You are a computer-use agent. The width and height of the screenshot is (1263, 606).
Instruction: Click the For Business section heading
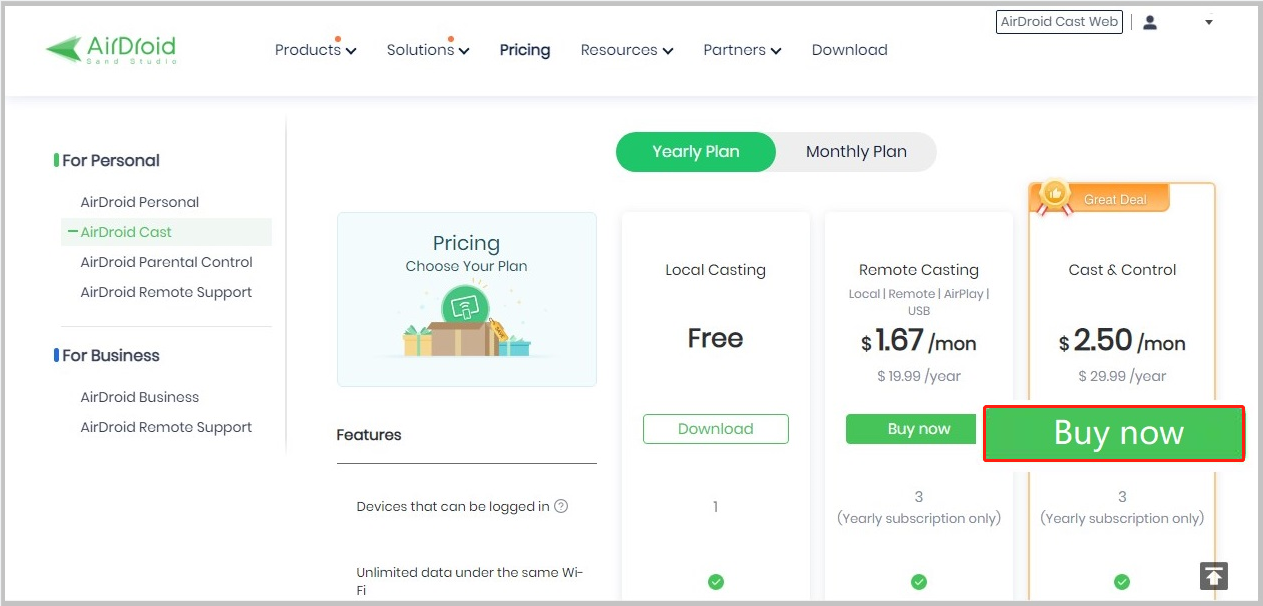[x=111, y=355]
